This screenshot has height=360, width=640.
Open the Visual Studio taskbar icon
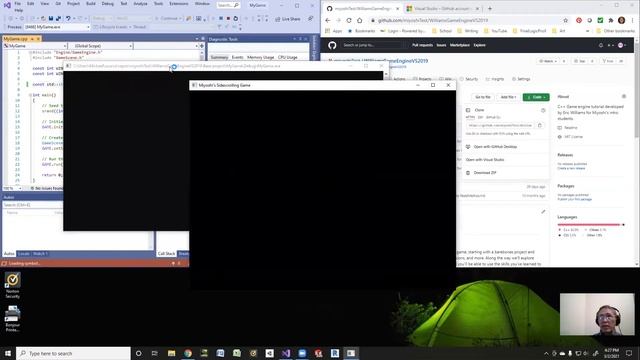(286, 353)
